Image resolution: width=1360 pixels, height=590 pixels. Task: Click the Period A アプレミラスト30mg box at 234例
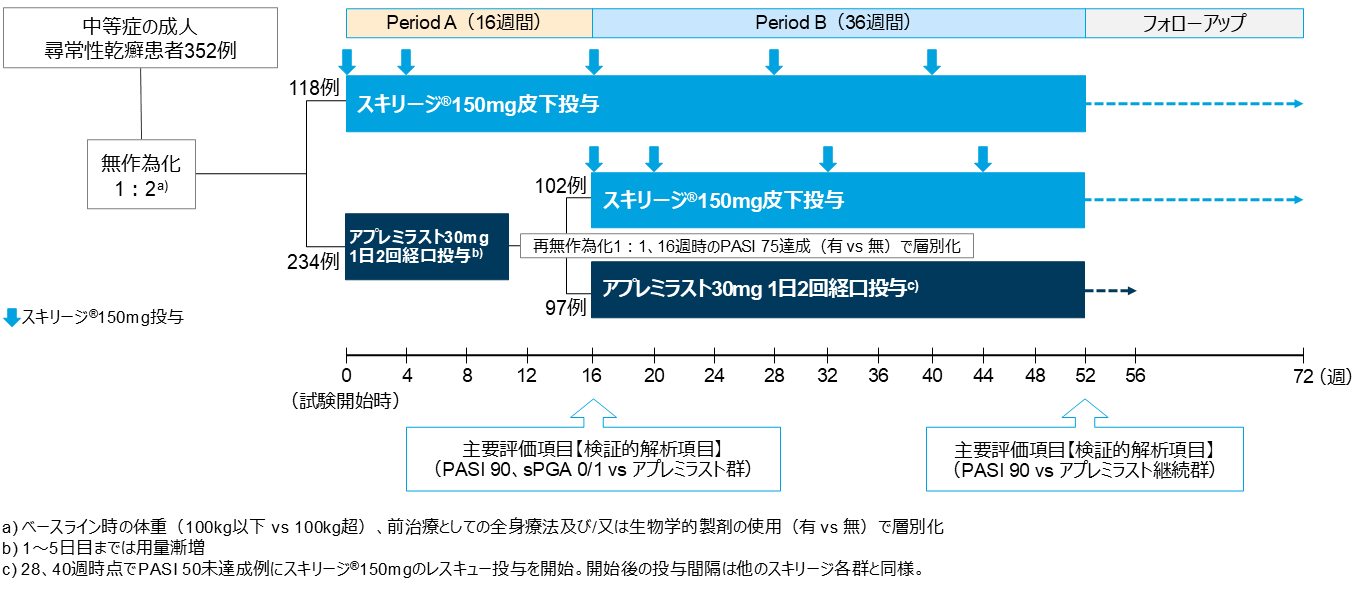coord(427,246)
